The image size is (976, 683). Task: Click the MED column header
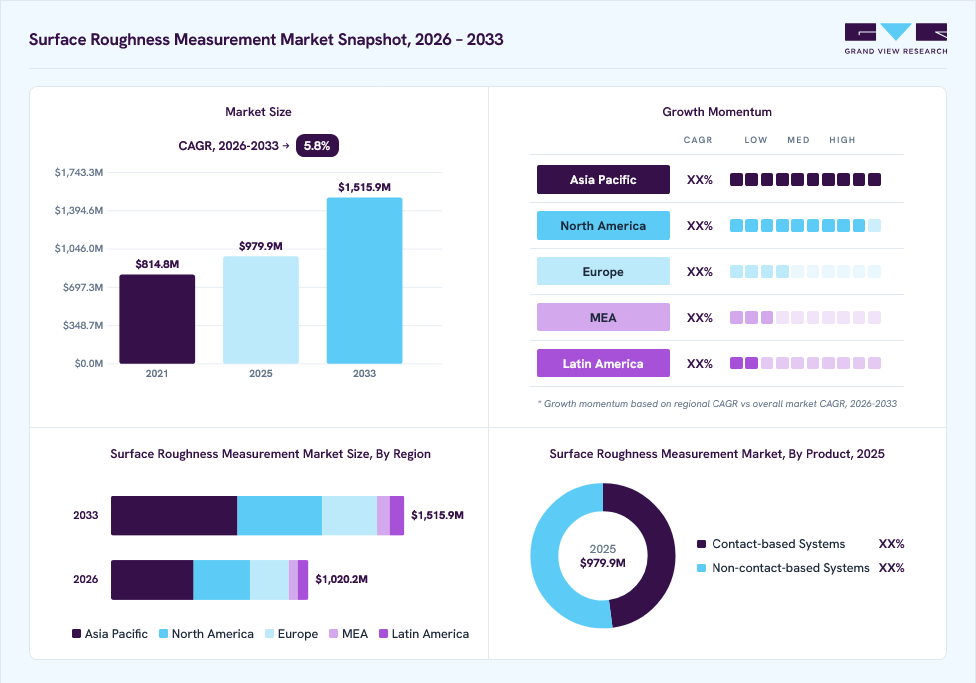point(798,140)
